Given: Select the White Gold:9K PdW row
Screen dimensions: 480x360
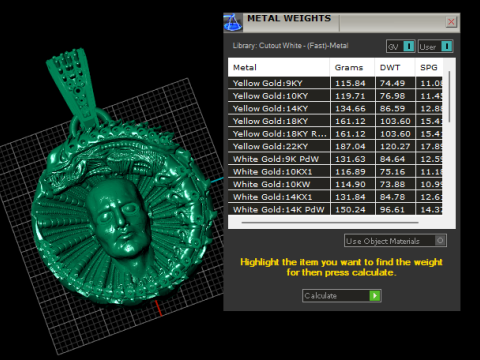Looking at the screenshot, I should (x=335, y=159).
